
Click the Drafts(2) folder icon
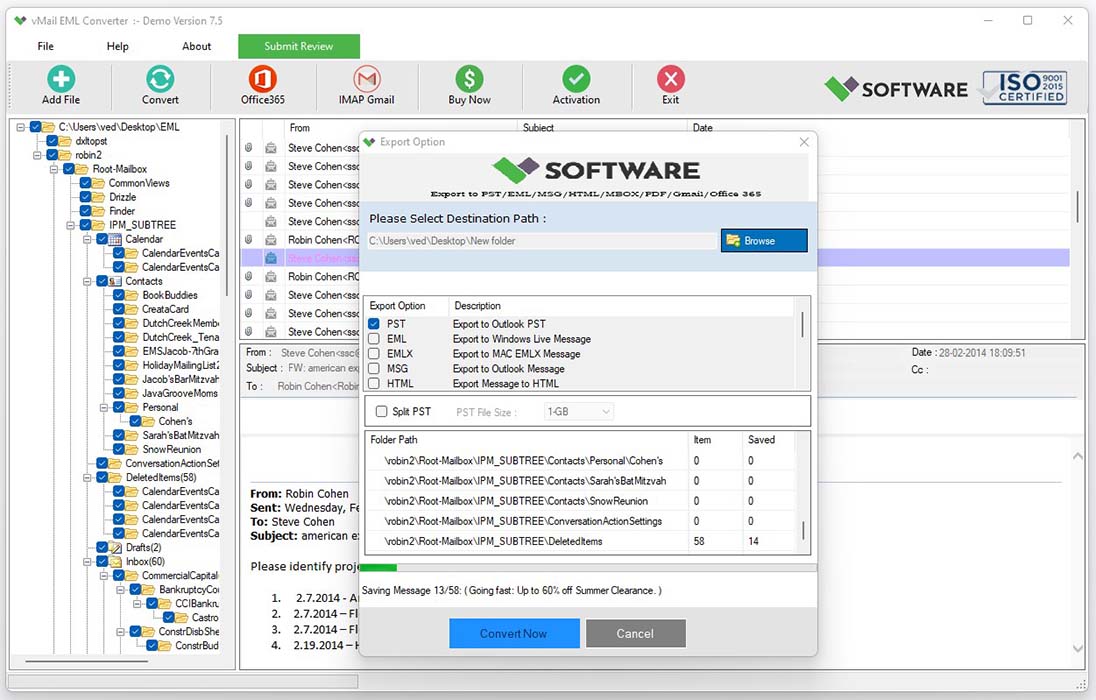[x=115, y=548]
